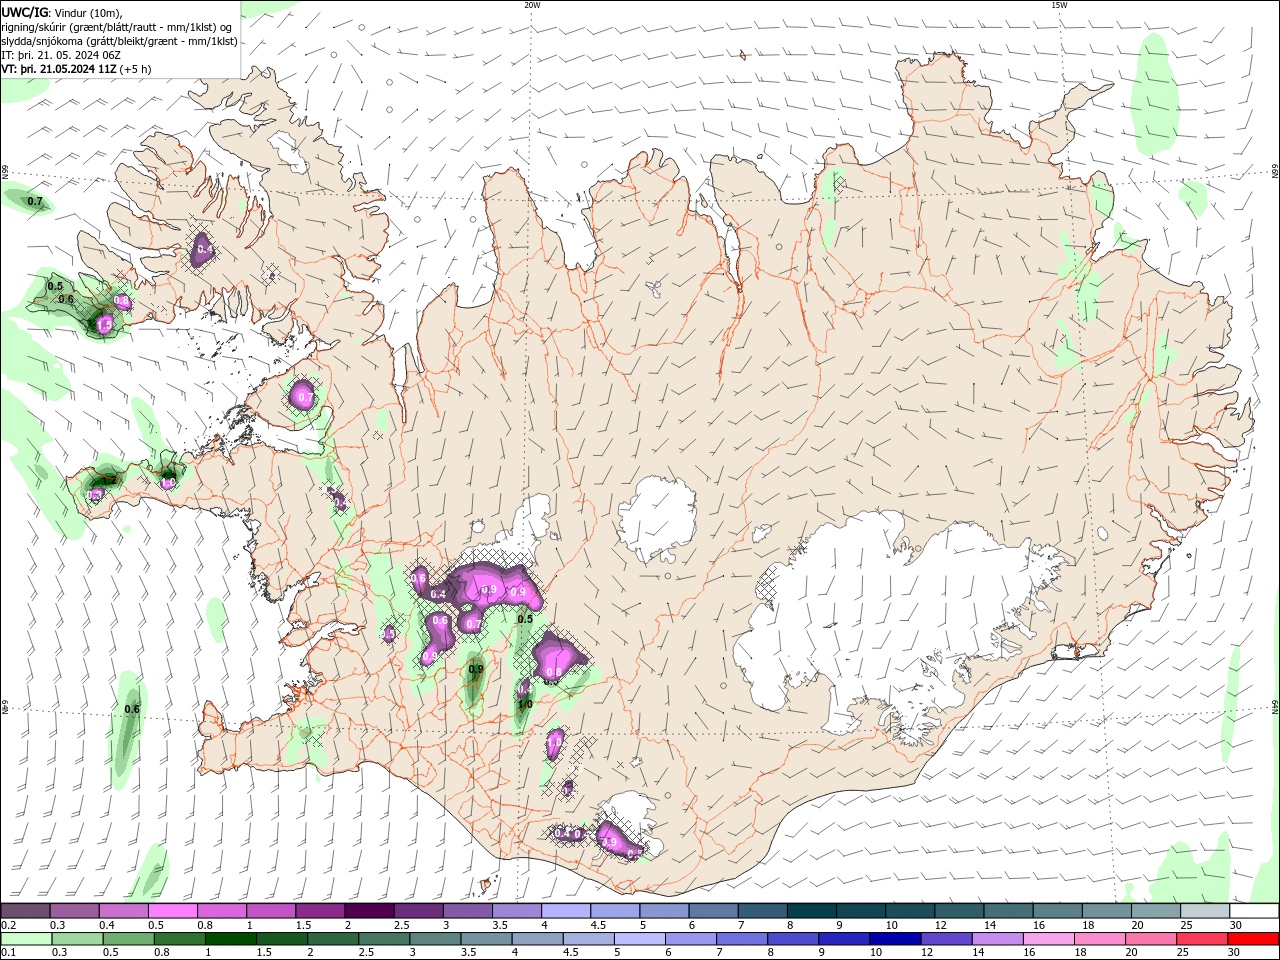The height and width of the screenshot is (960, 1280).
Task: Choose the pale lavender 4–4.5 swatch, upper legend
Action: 565,911
